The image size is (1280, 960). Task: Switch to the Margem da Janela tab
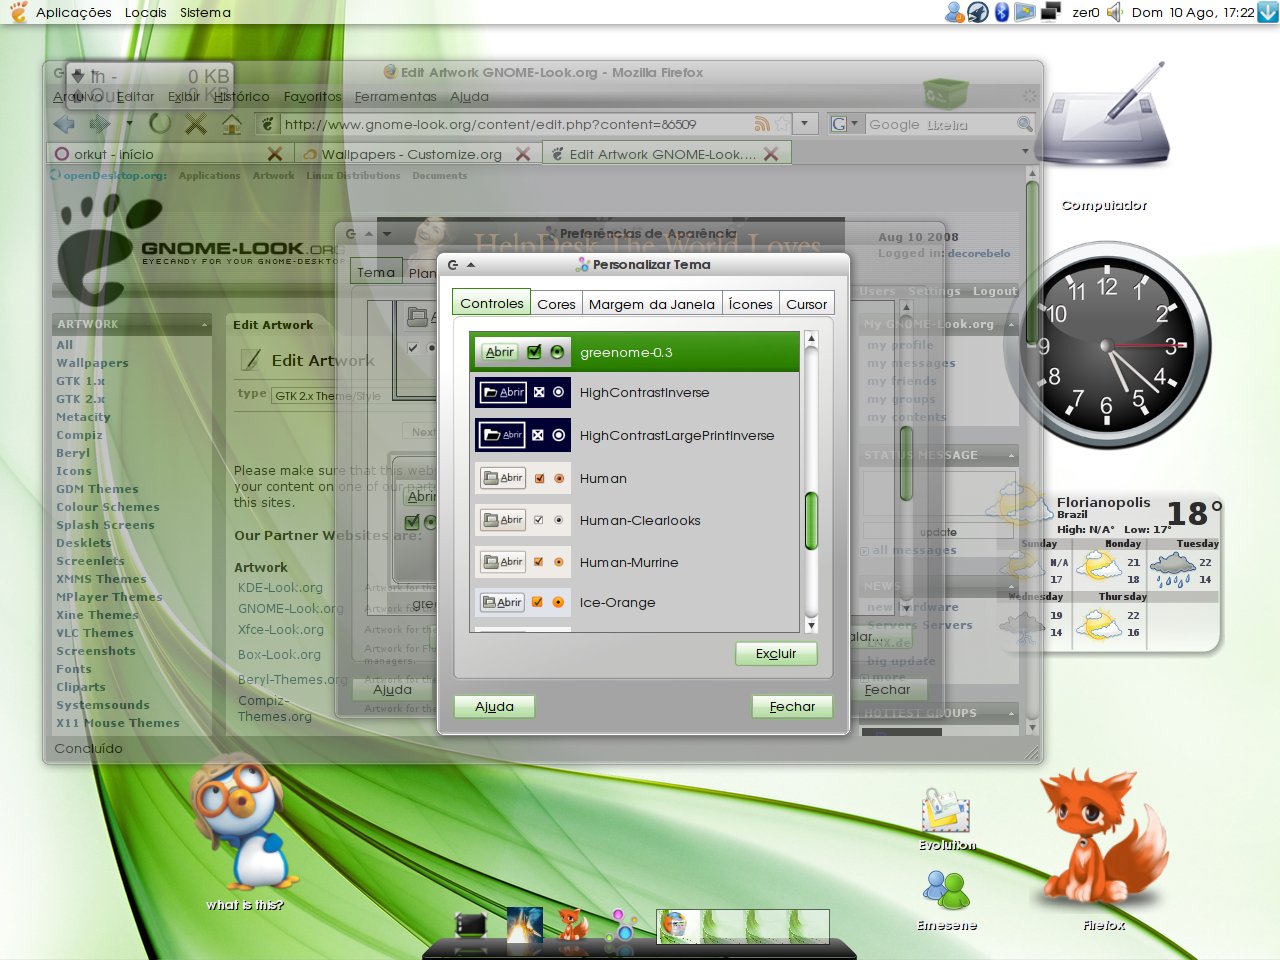[652, 304]
